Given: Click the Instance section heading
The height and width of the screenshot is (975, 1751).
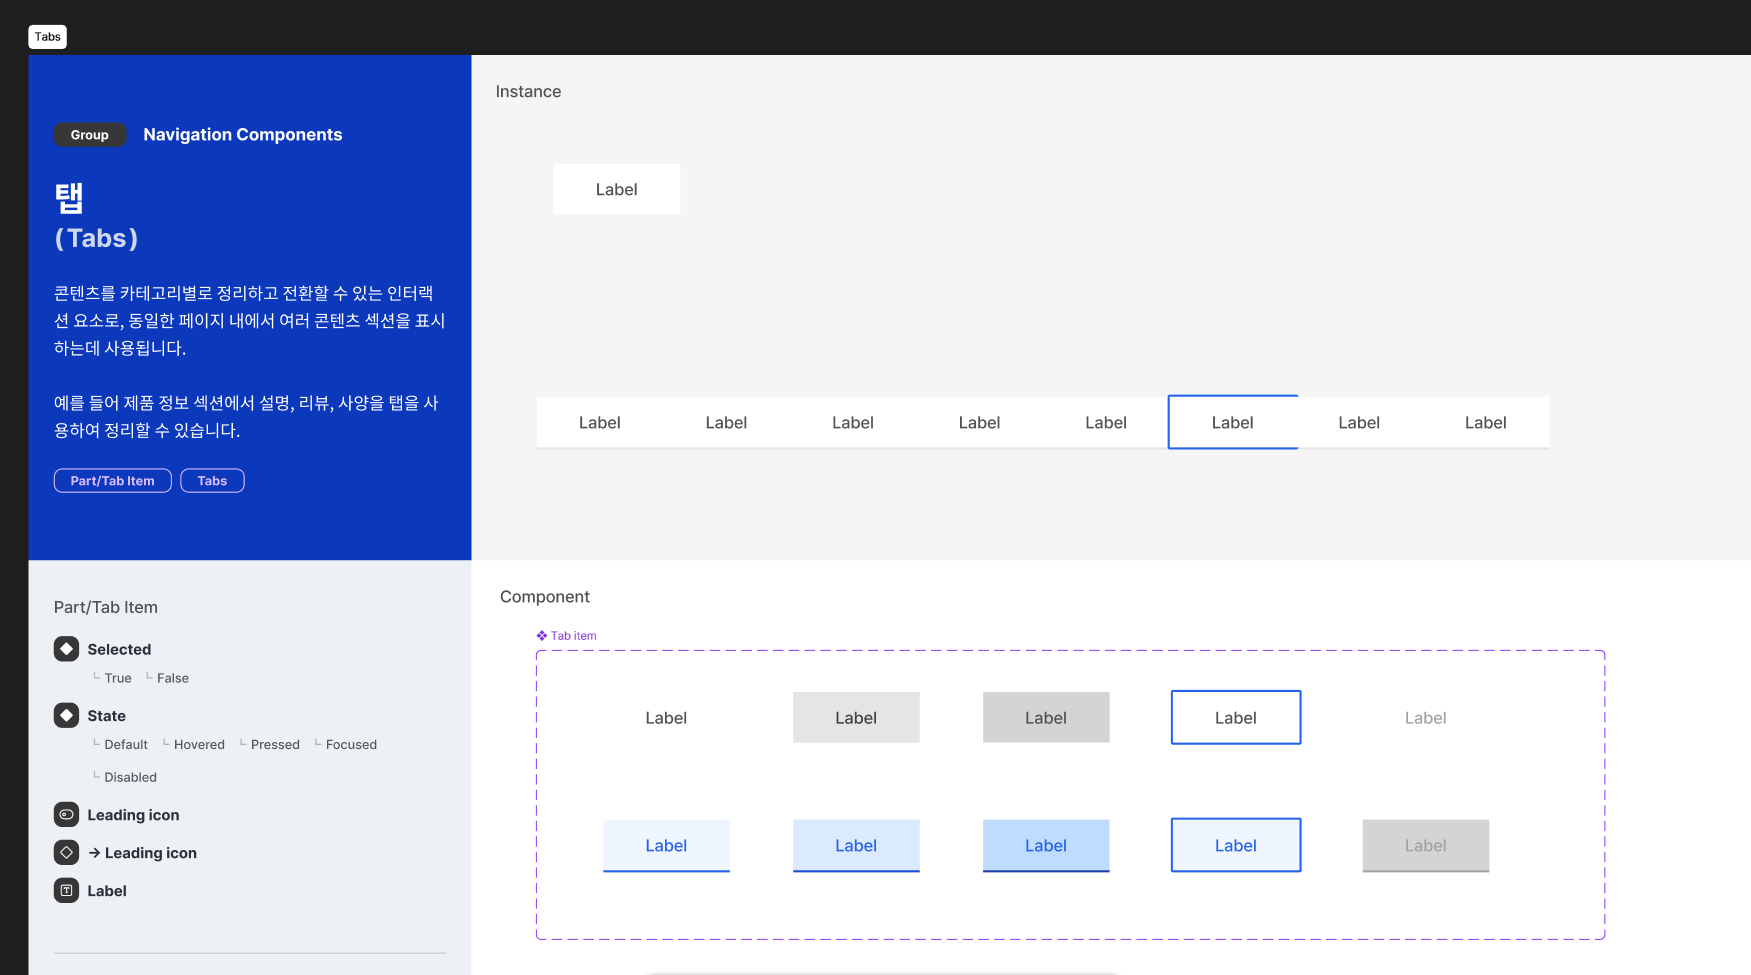Looking at the screenshot, I should (528, 91).
